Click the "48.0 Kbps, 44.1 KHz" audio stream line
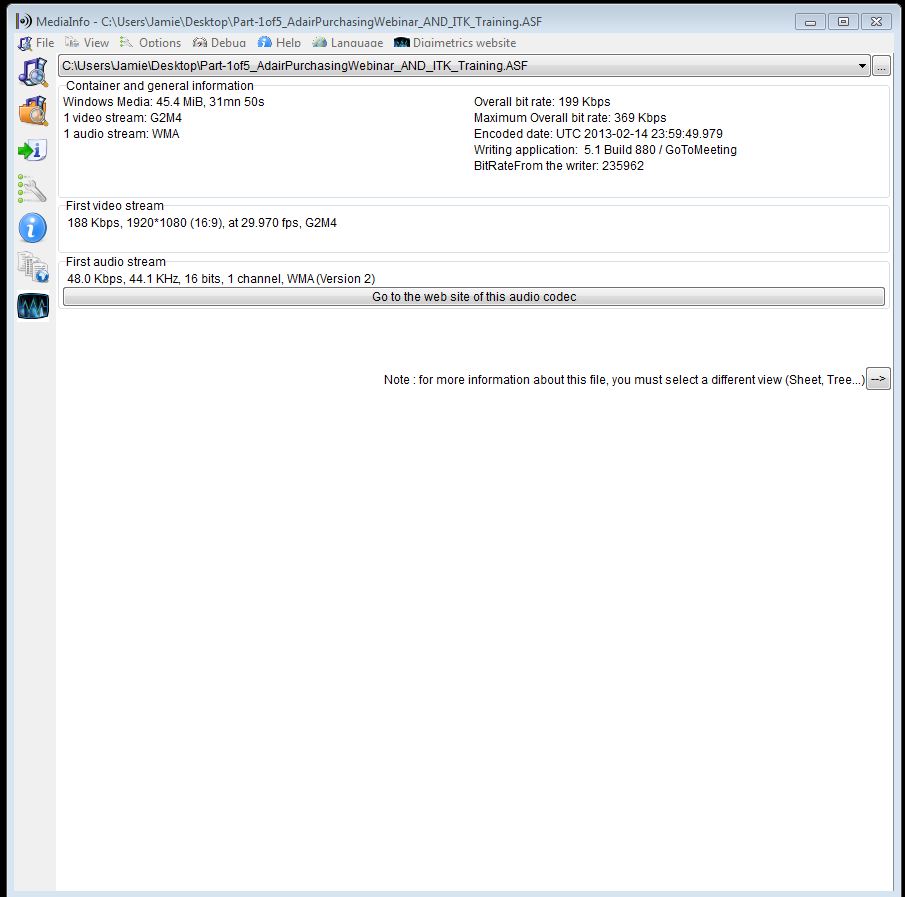905x897 pixels. pyautogui.click(x=221, y=279)
